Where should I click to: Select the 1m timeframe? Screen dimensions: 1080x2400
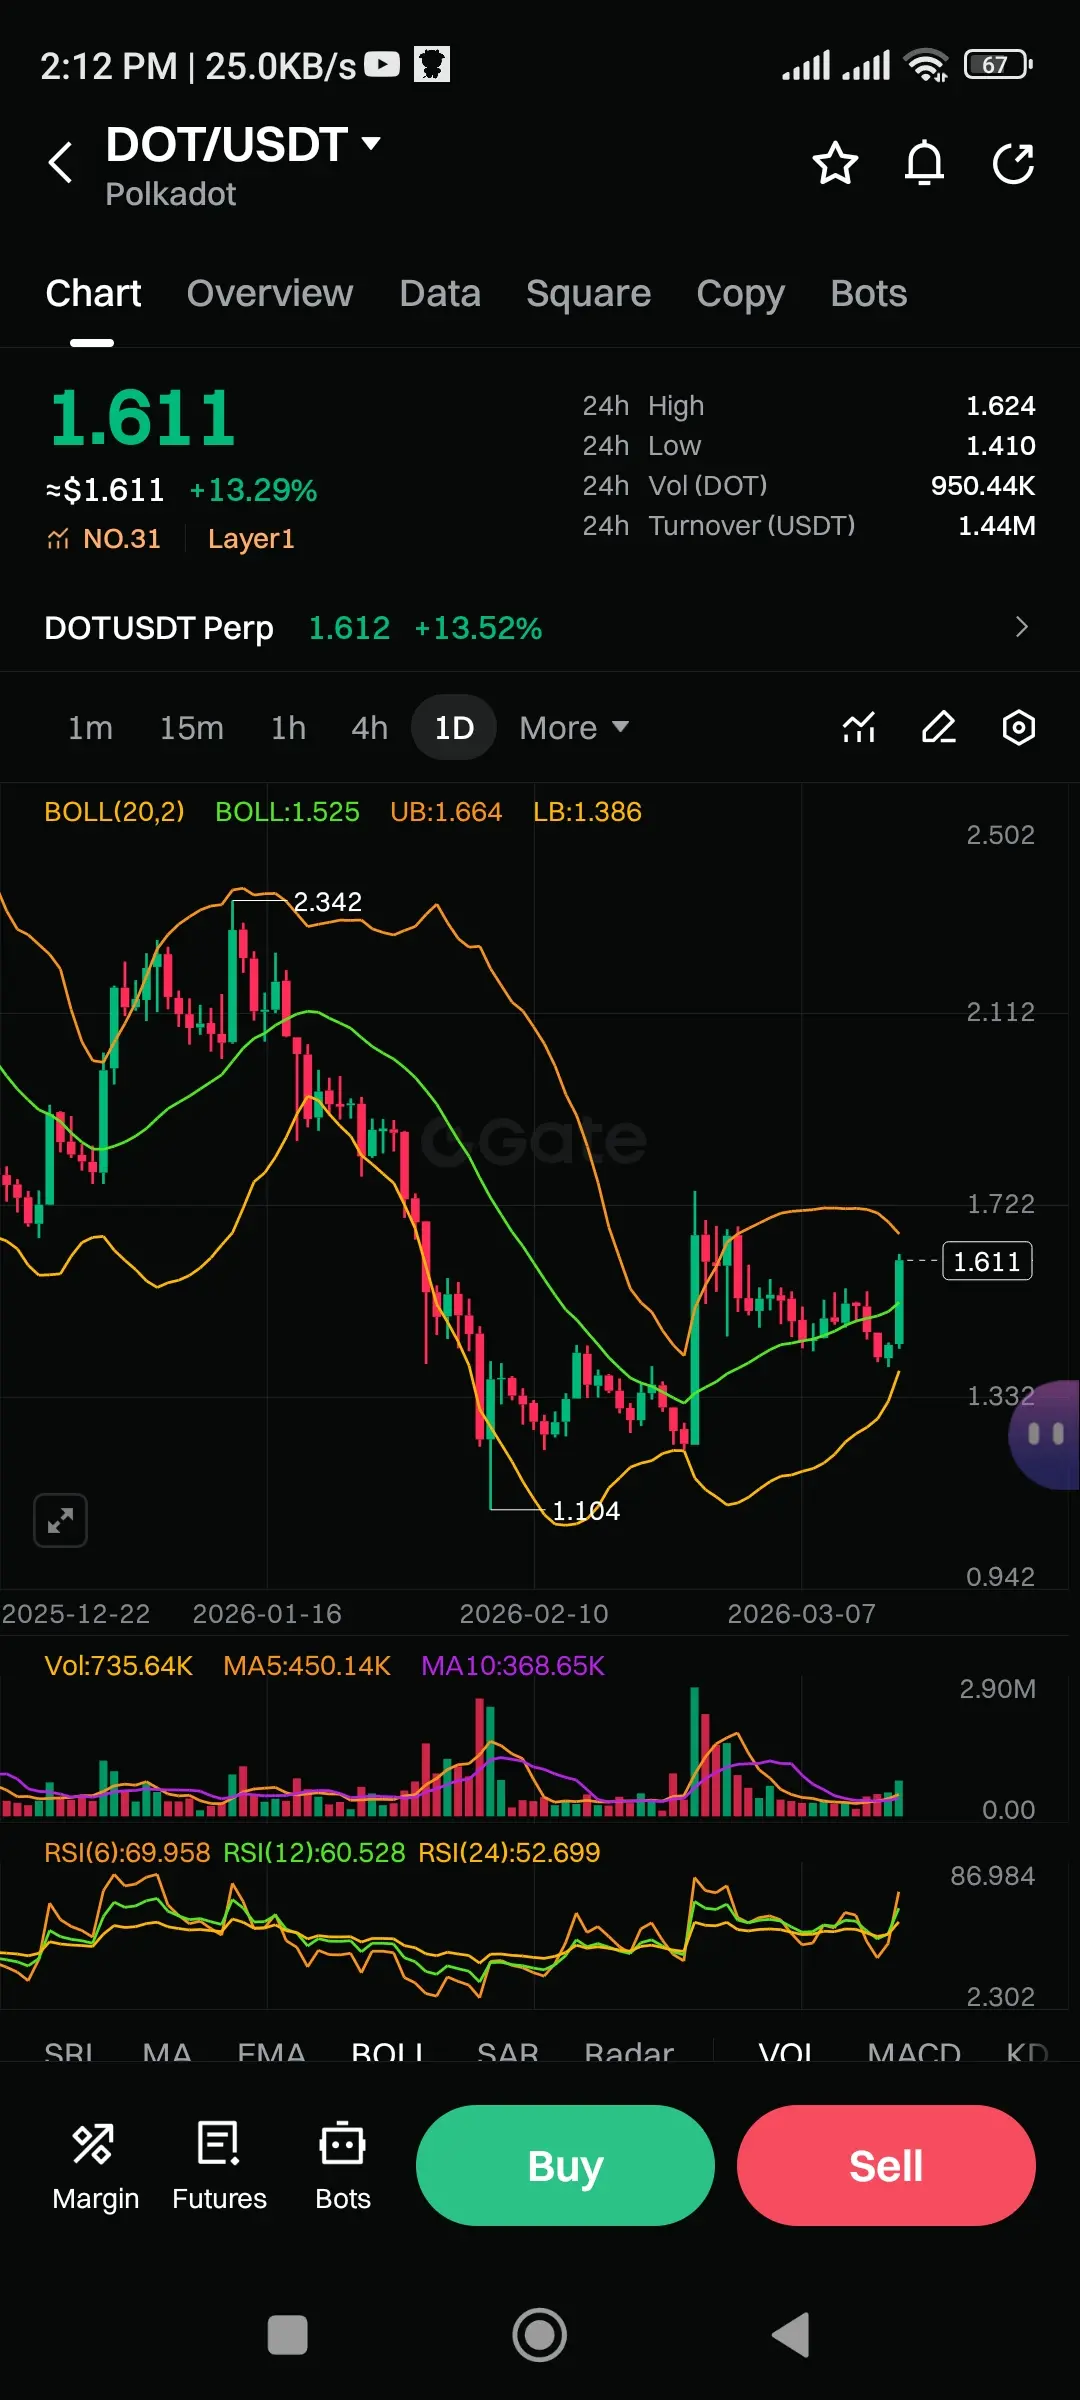pos(90,728)
